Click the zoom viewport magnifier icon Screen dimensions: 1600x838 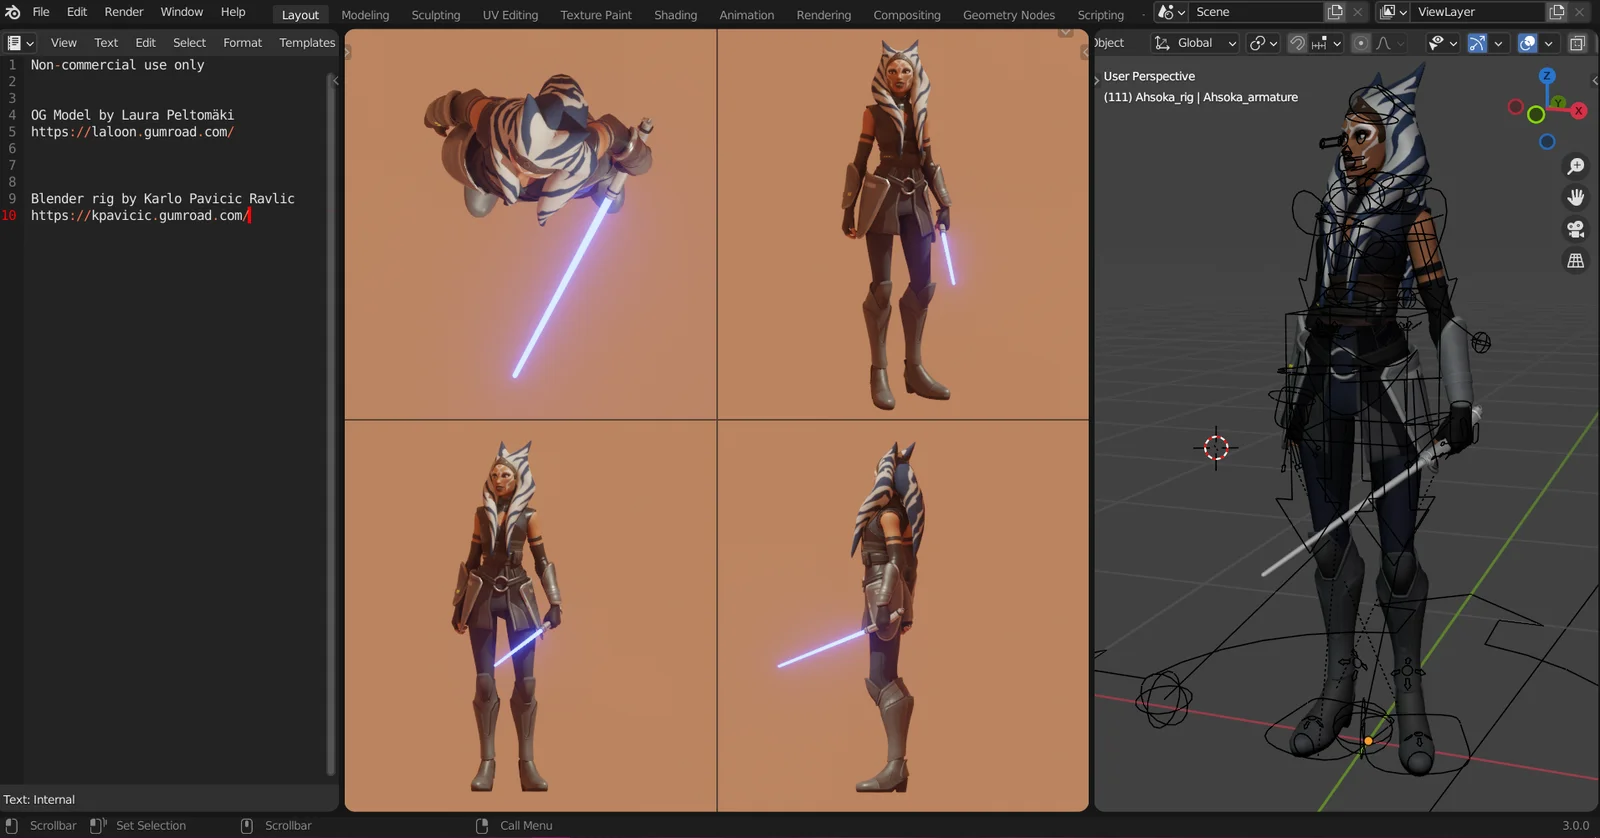[x=1576, y=166]
